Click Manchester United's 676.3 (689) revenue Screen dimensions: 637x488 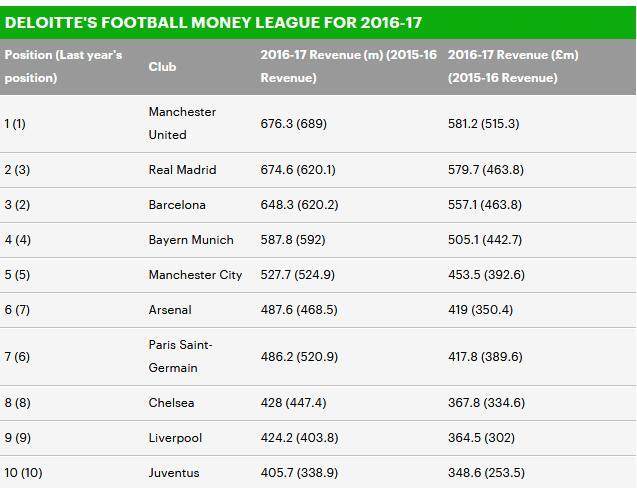coord(293,124)
